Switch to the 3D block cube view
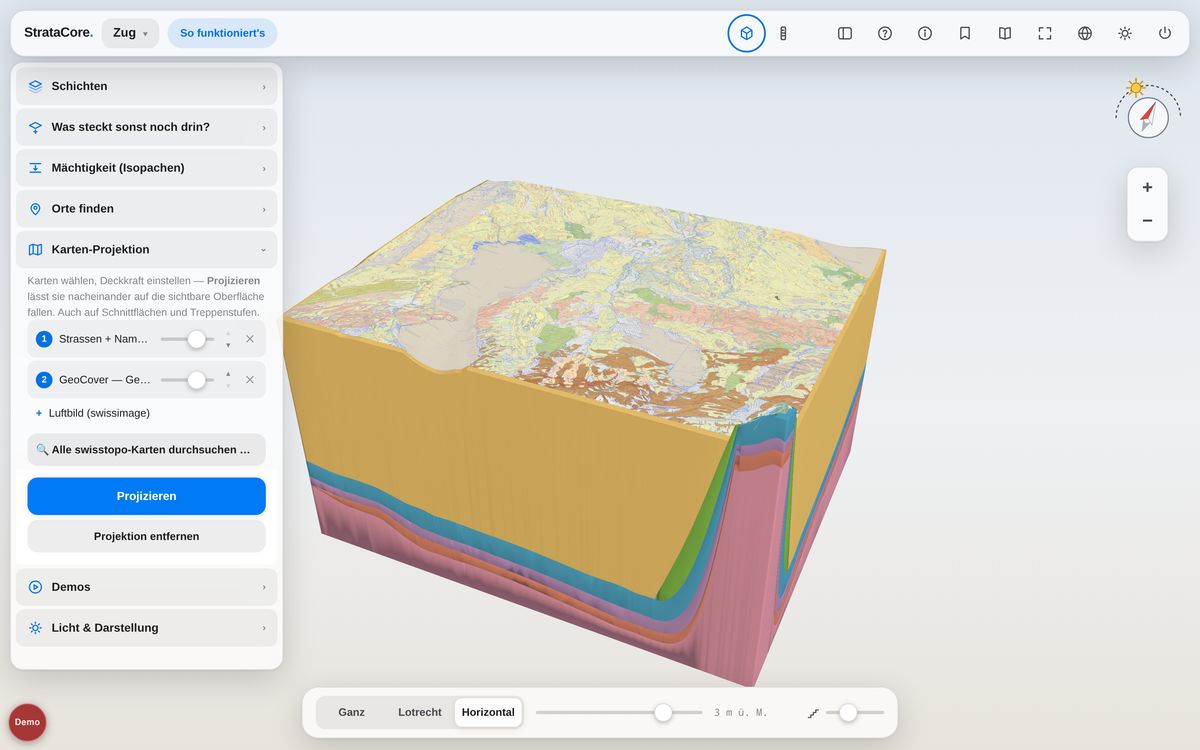Screen dimensions: 1200x750 (x=746, y=33)
